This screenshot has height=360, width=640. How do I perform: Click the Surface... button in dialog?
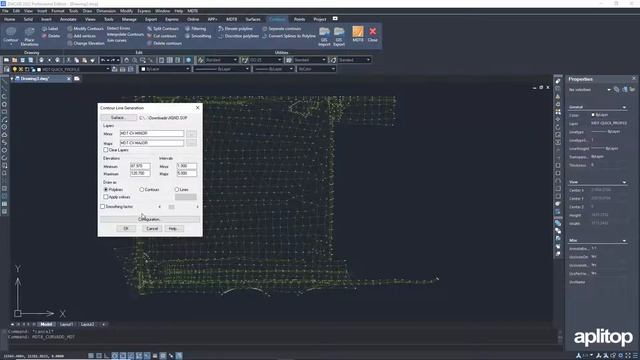coord(119,118)
